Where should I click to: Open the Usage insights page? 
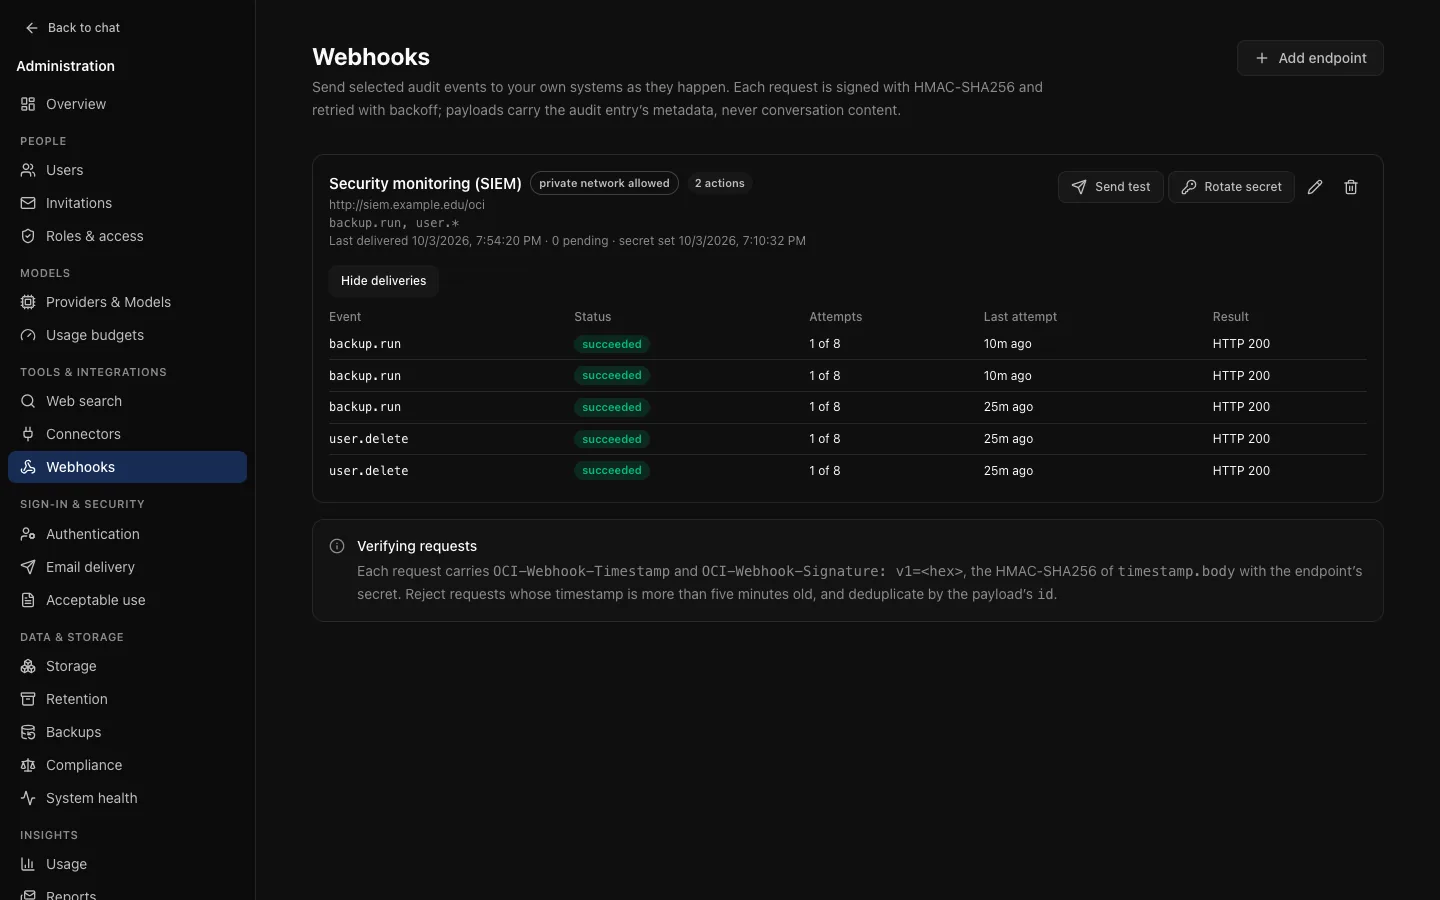coord(127,864)
